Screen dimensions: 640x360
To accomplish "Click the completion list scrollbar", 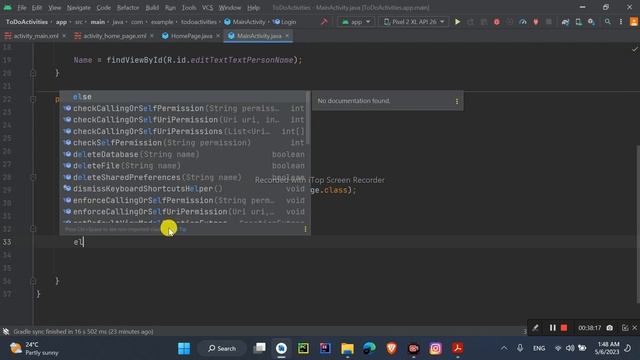I will click(x=308, y=118).
